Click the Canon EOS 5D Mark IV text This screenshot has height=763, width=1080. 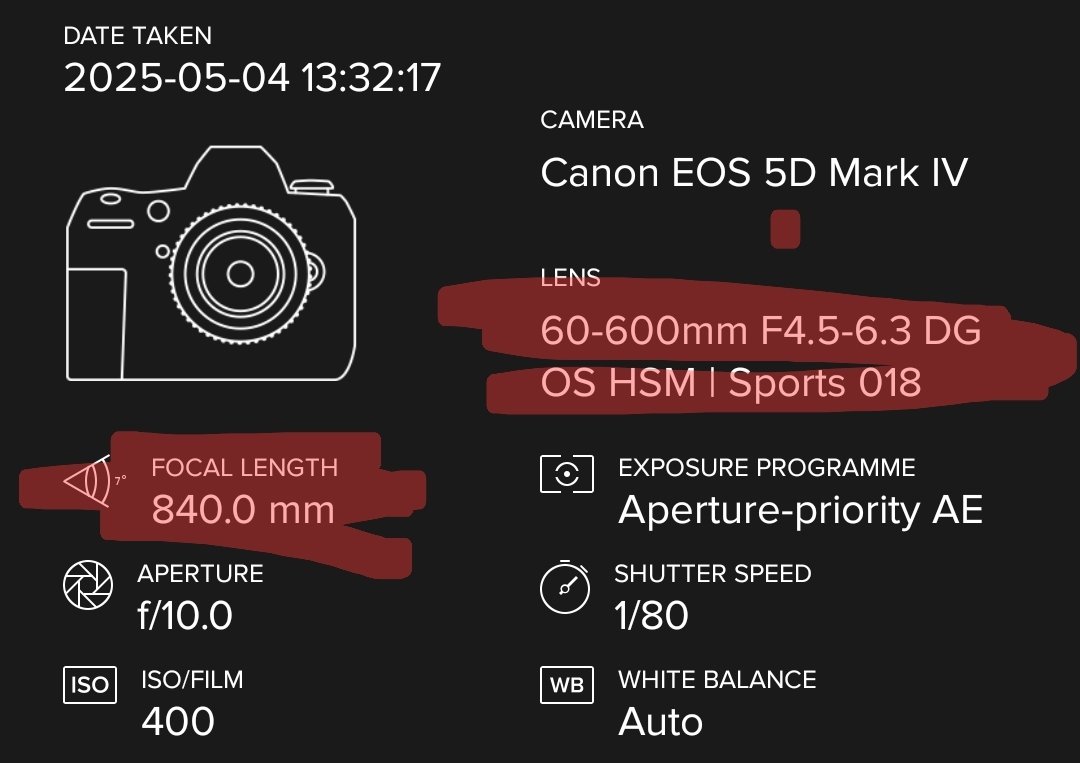754,173
